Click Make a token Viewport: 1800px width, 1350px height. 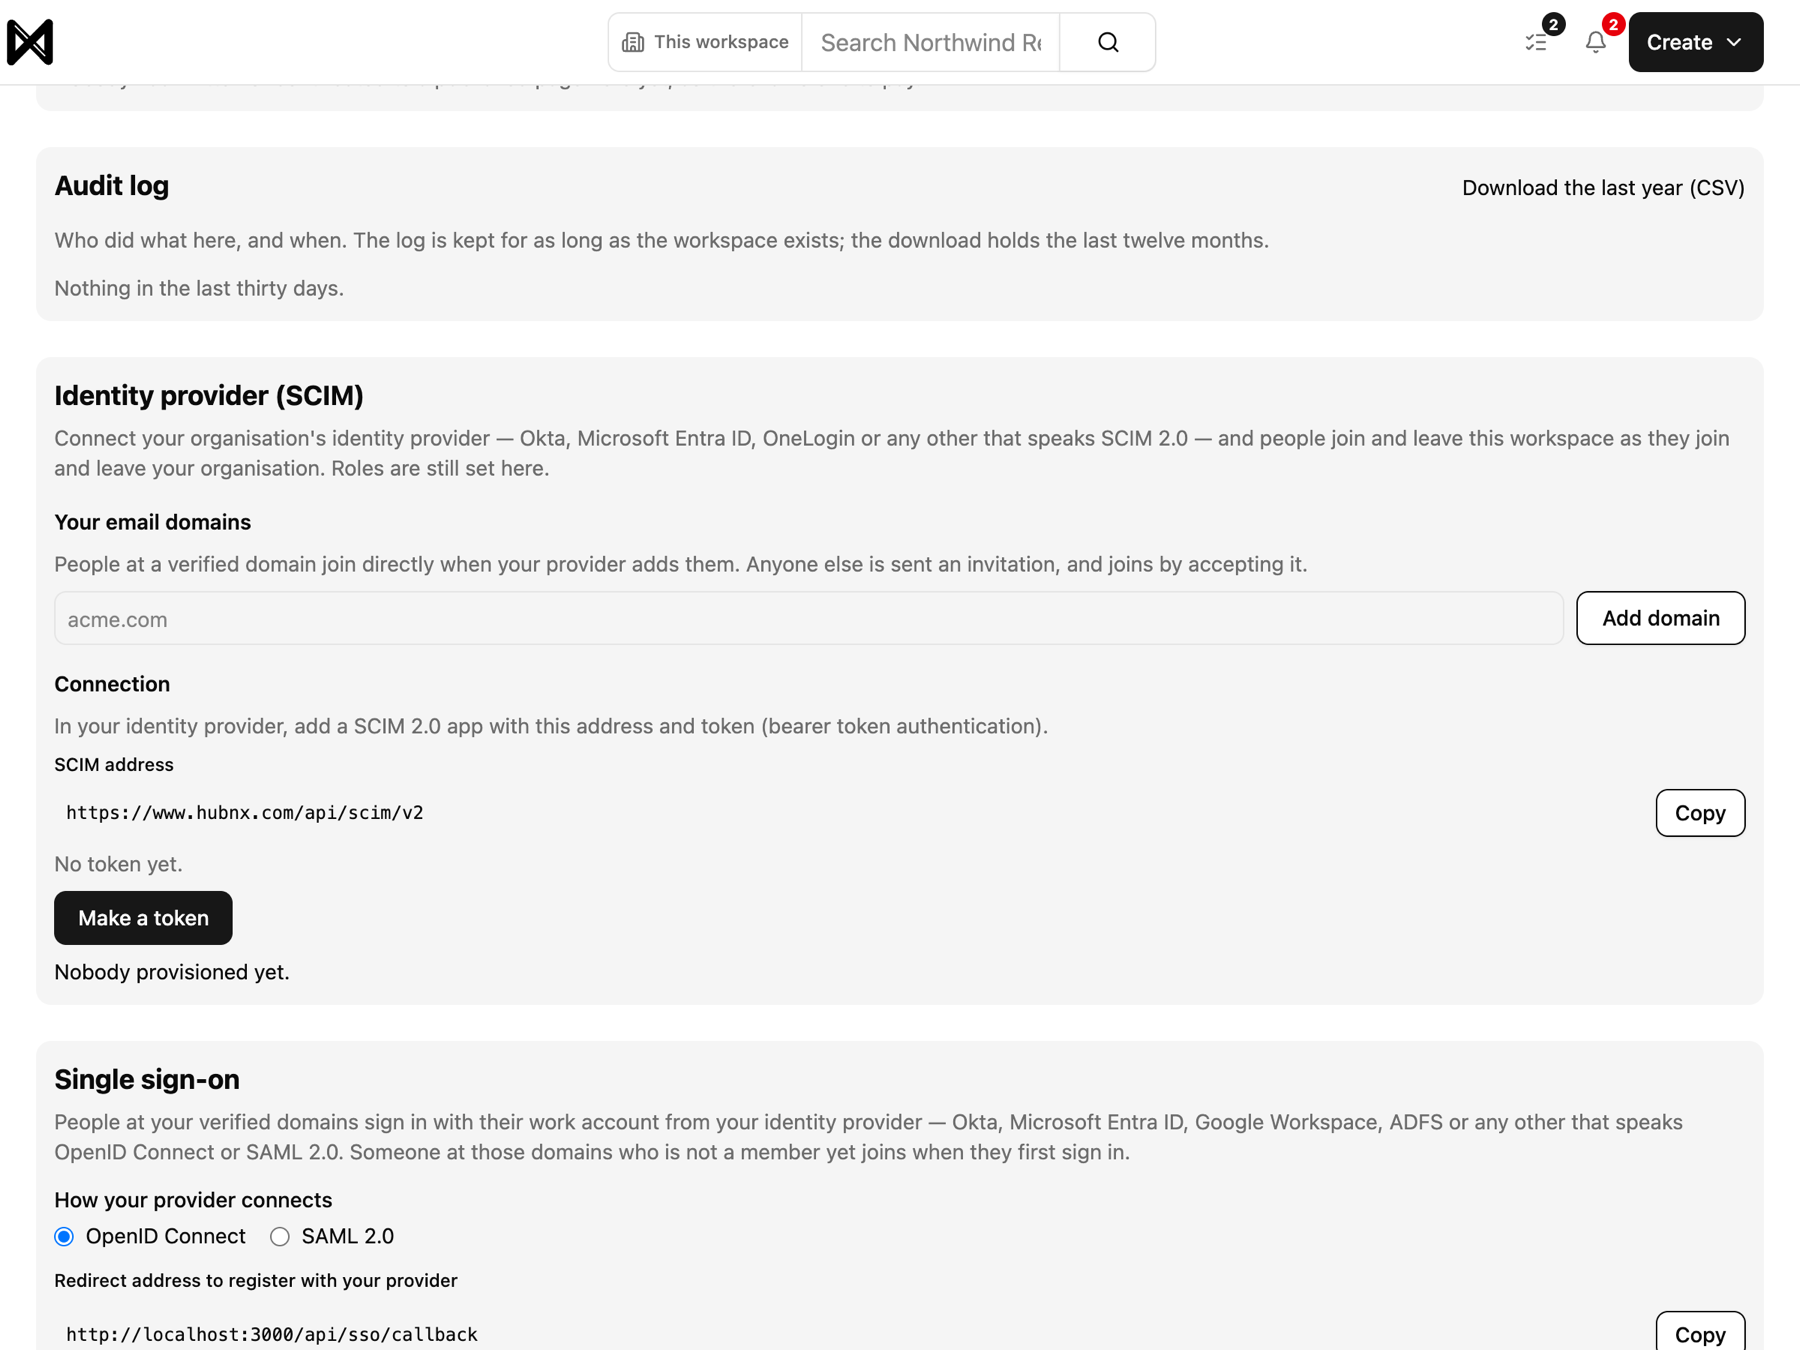coord(143,918)
